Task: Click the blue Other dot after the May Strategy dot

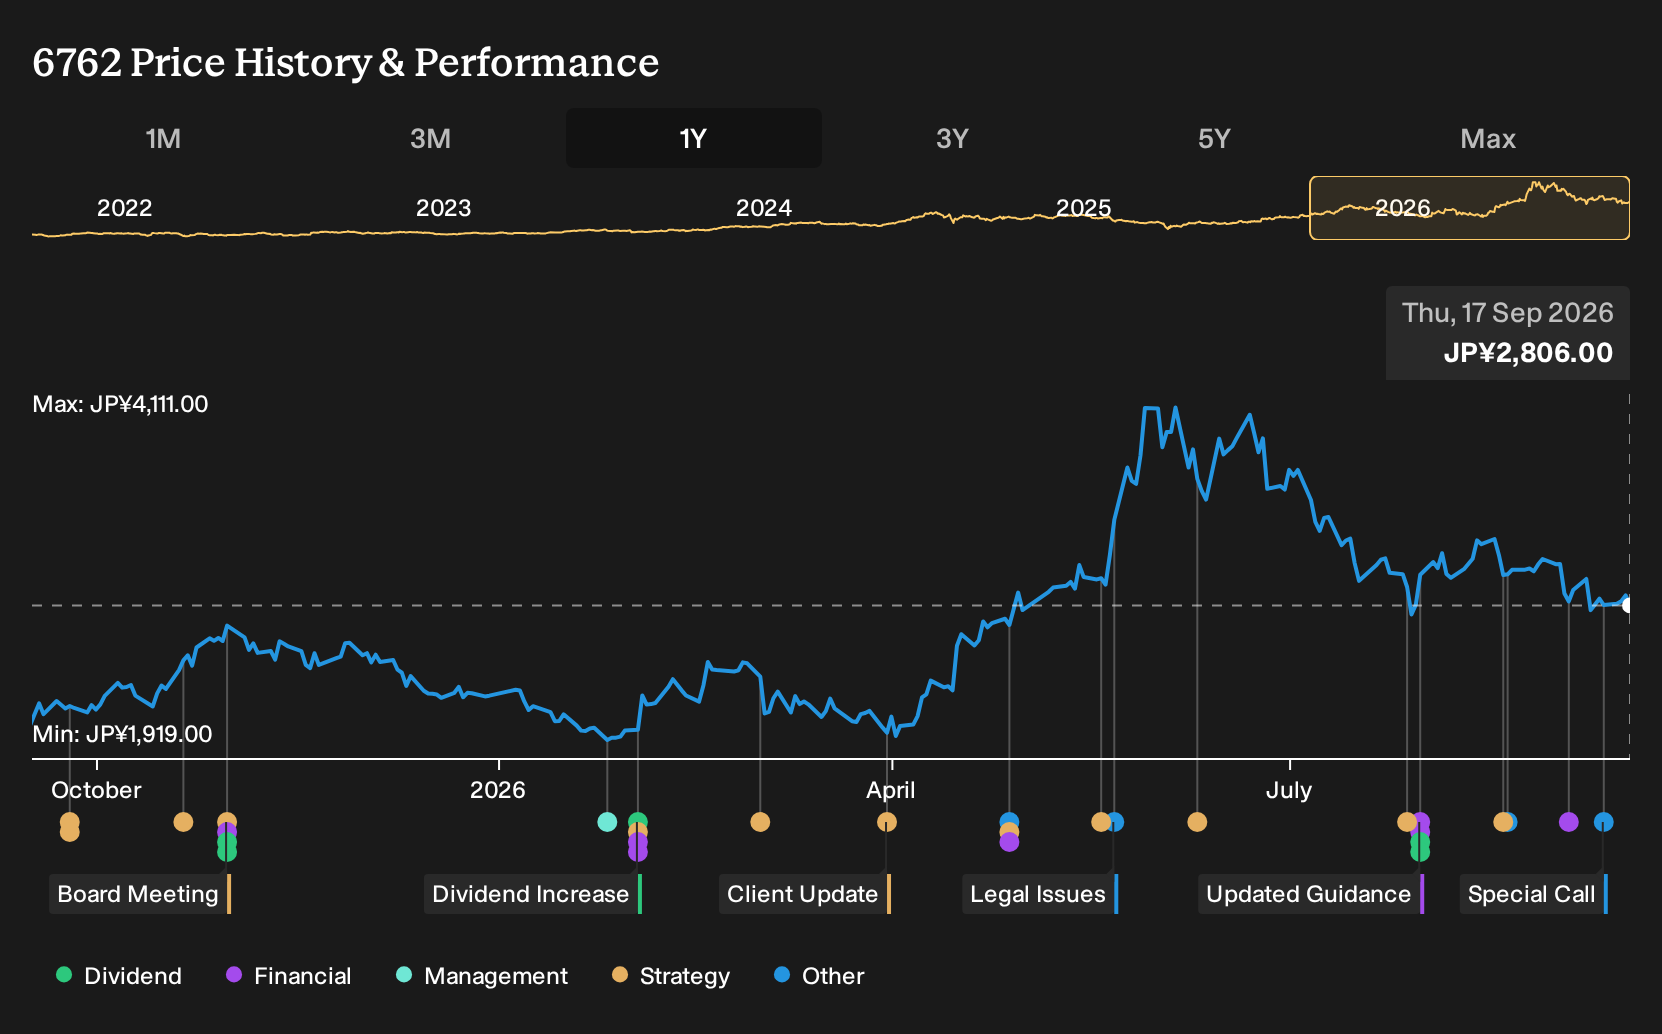Action: tap(1115, 822)
